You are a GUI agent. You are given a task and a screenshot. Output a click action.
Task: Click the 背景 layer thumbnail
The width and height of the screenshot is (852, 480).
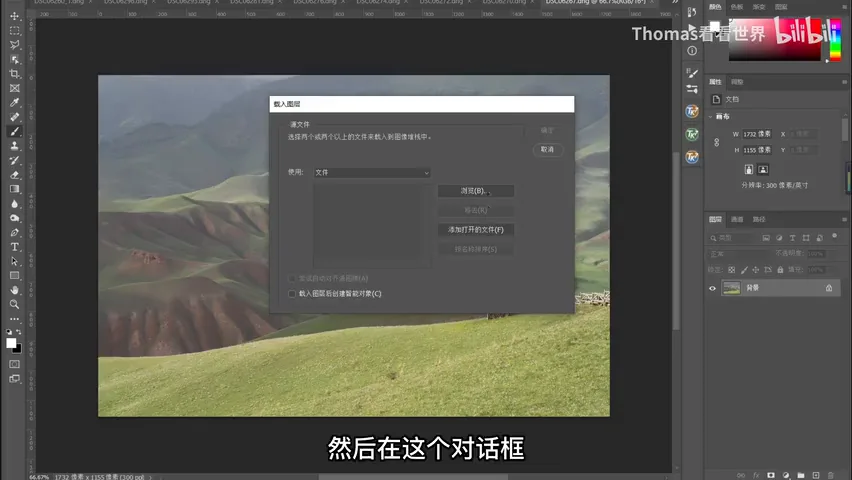(x=731, y=288)
